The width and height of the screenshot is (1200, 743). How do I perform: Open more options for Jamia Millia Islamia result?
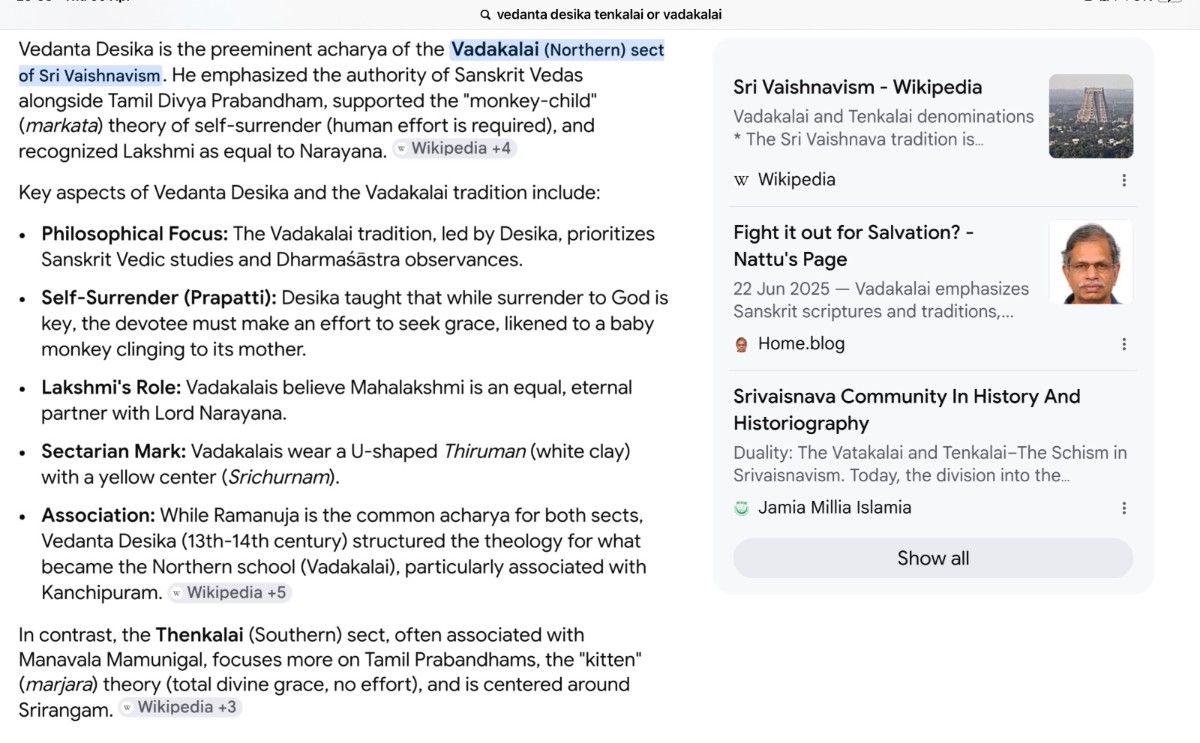pyautogui.click(x=1124, y=508)
